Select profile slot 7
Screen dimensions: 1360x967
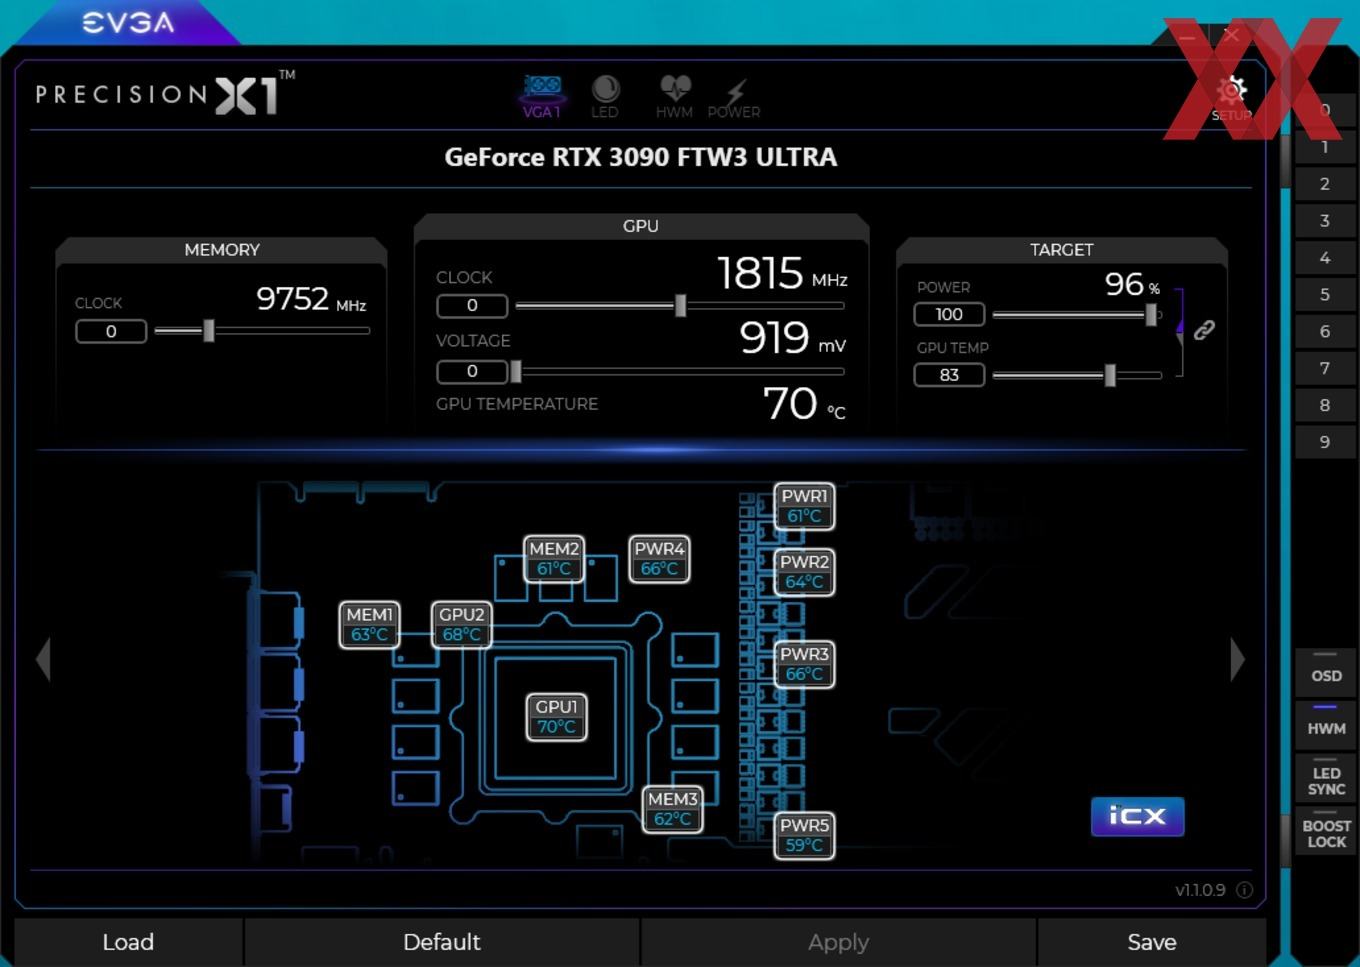pos(1325,368)
